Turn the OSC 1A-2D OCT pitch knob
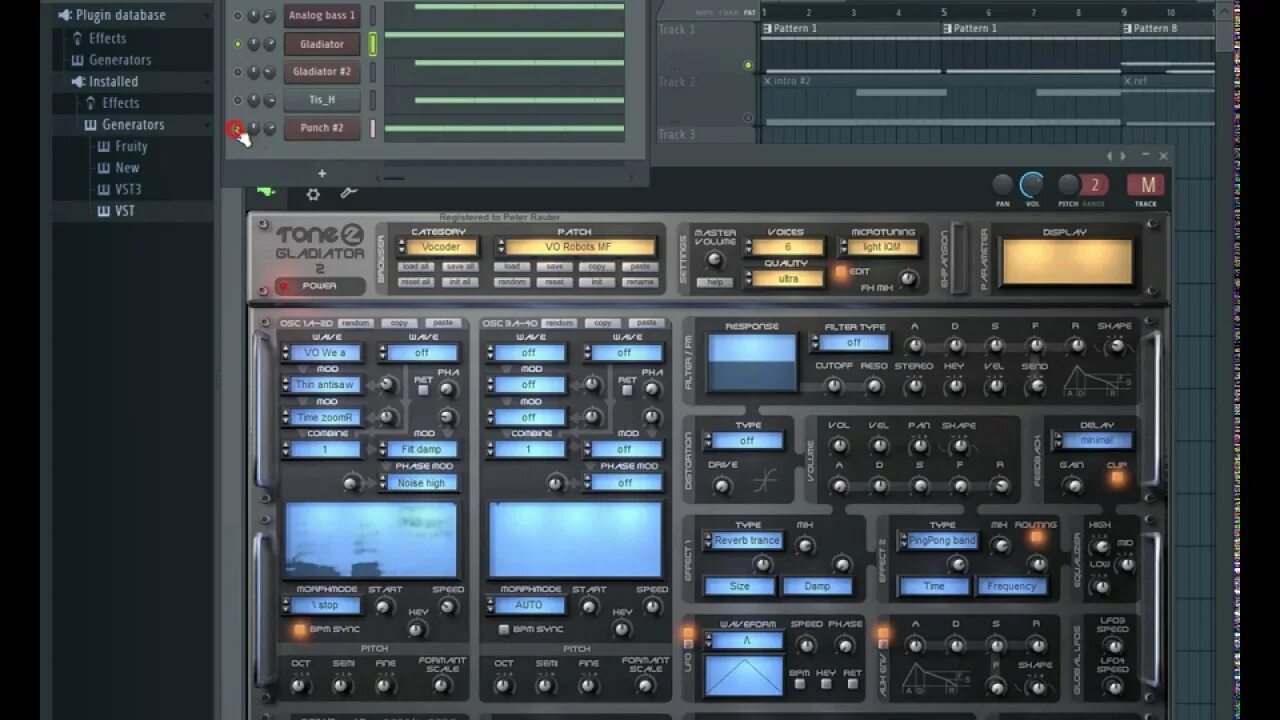The width and height of the screenshot is (1280, 720). pos(300,685)
